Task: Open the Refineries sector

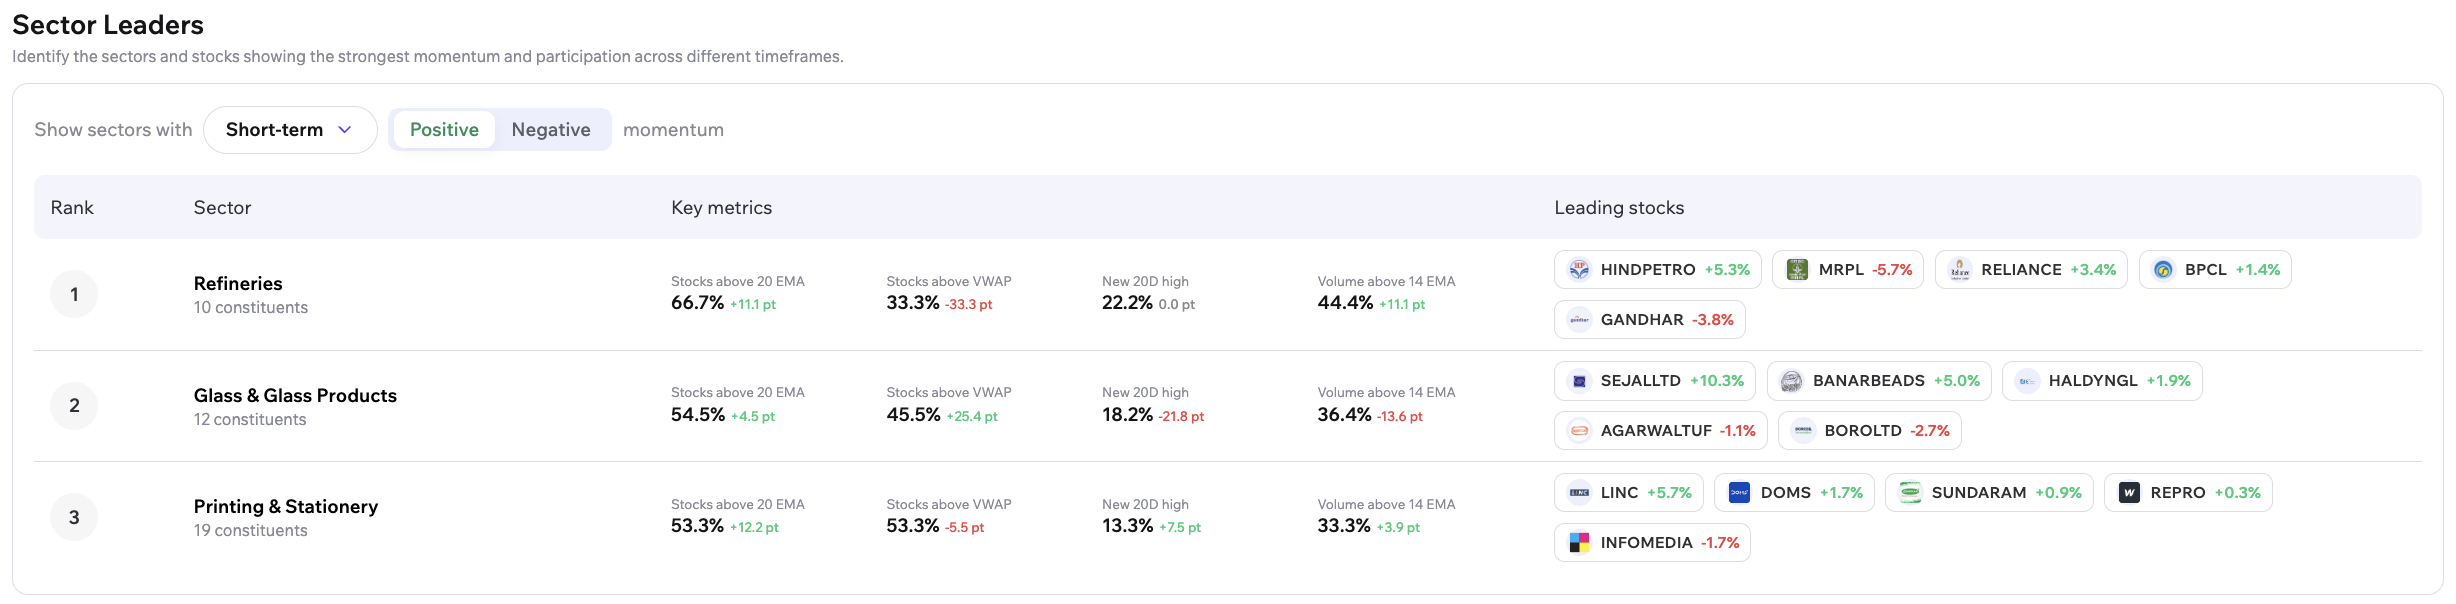Action: (x=238, y=284)
